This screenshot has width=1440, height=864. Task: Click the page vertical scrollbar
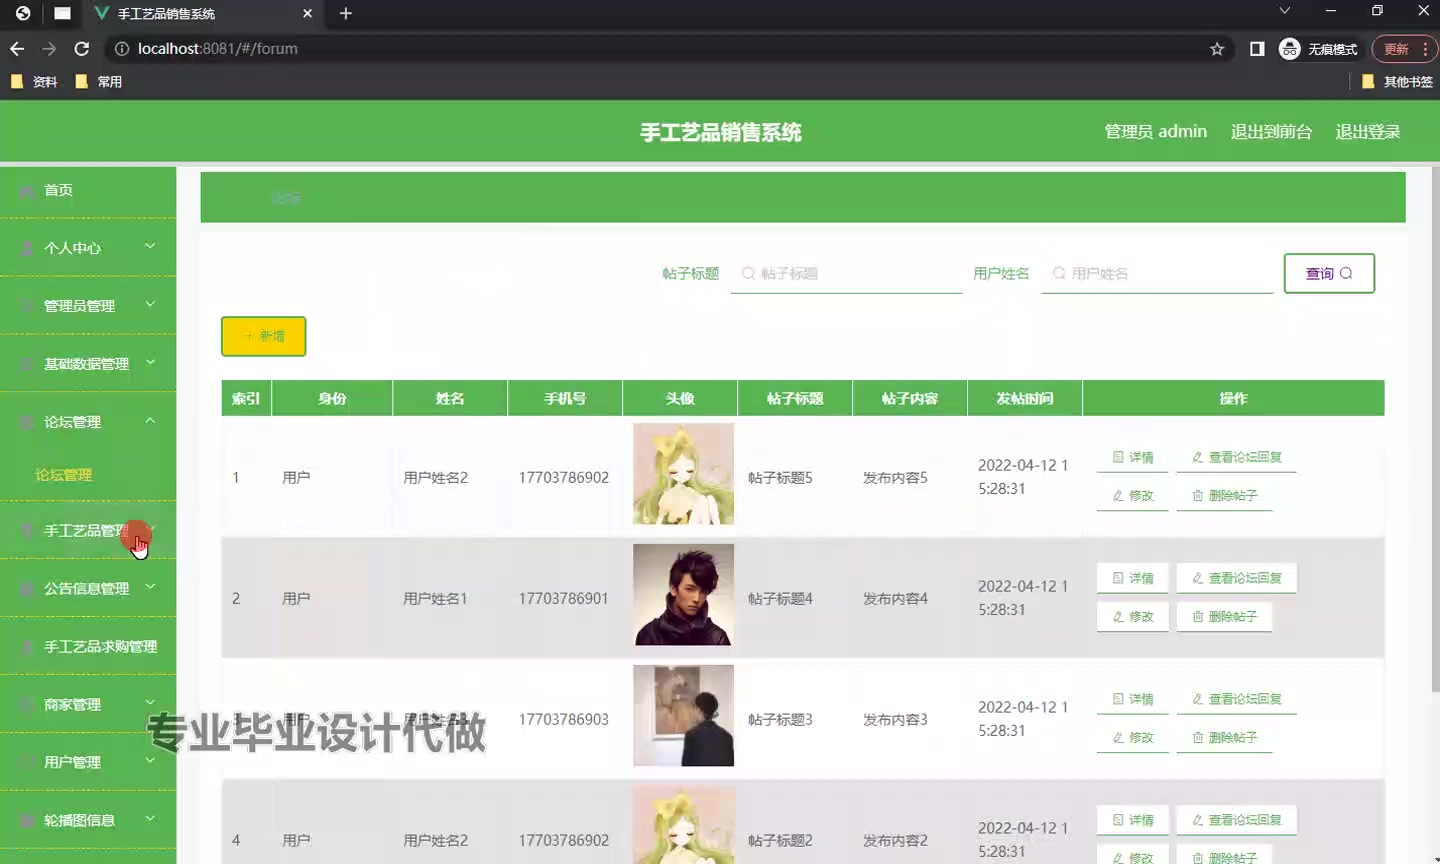1436,430
